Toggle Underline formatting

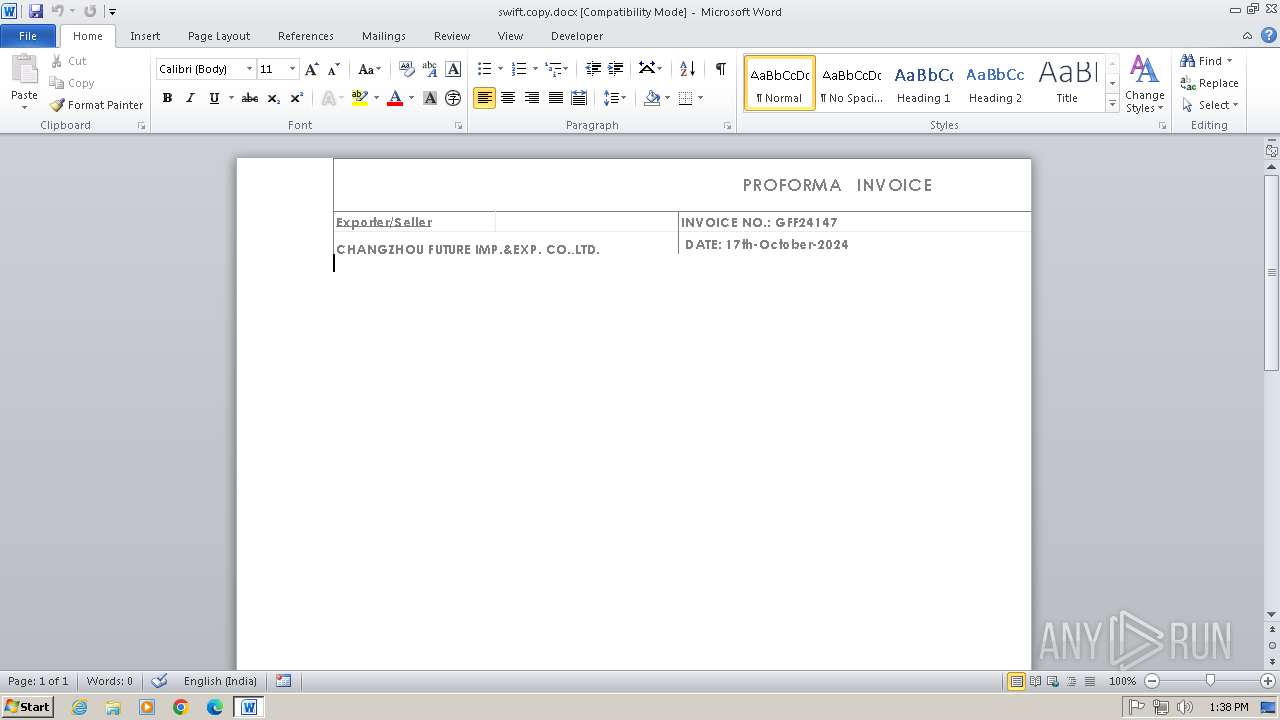click(214, 98)
